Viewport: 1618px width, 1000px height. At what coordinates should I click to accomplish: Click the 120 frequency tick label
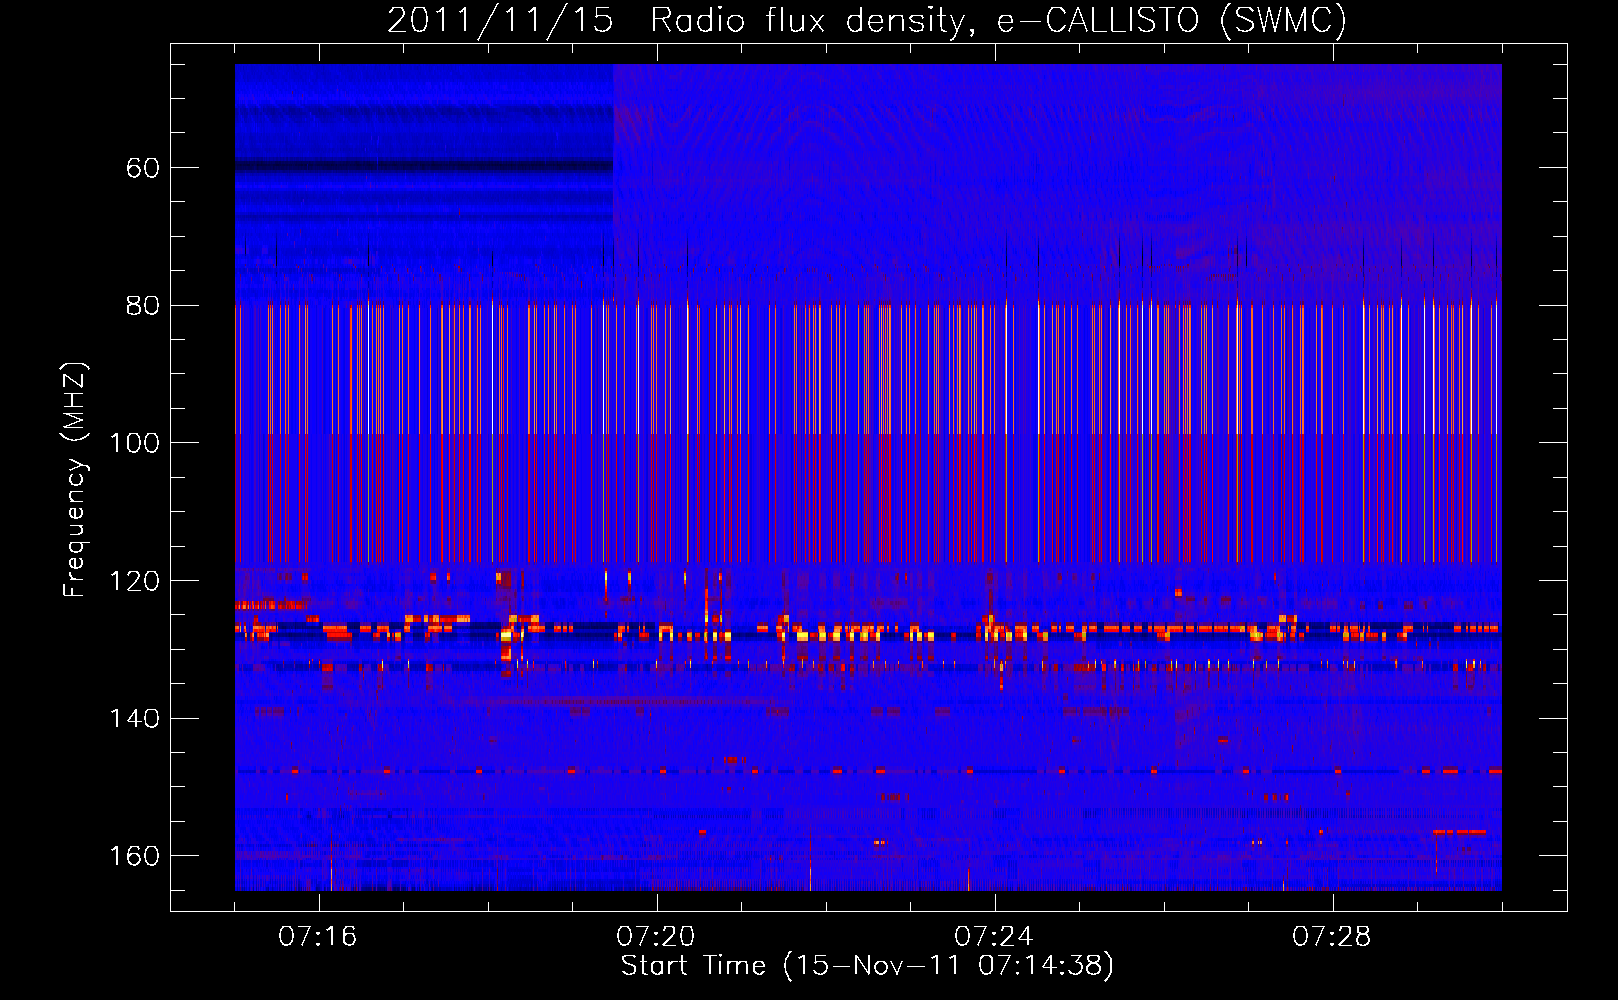pyautogui.click(x=135, y=581)
